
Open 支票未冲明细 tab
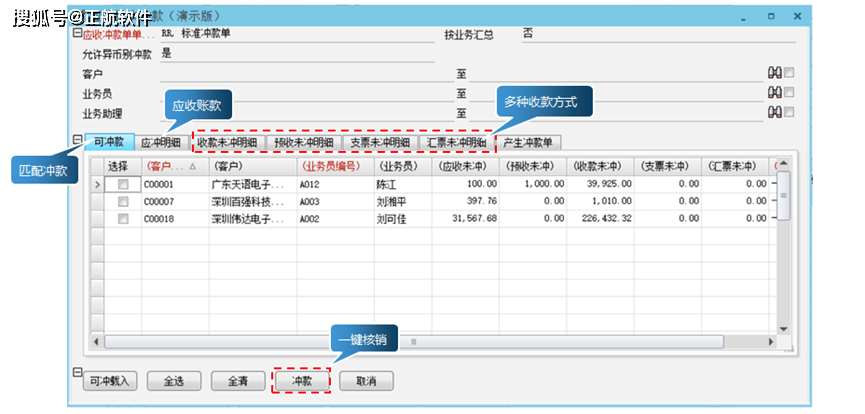tap(380, 142)
